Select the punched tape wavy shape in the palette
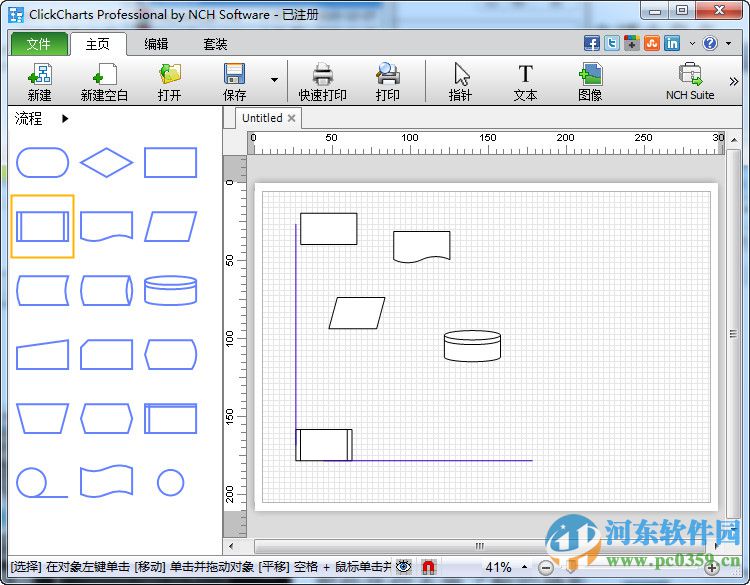The width and height of the screenshot is (750, 585). click(106, 481)
